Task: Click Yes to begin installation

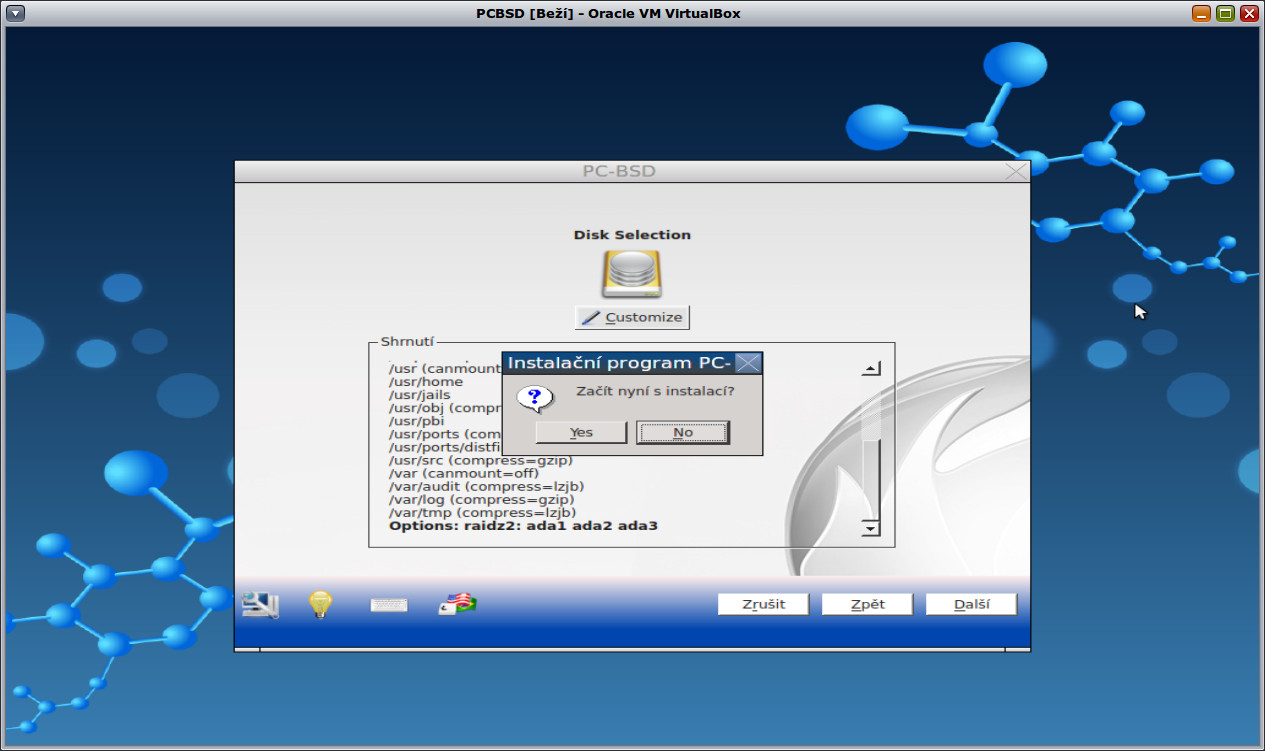Action: click(x=580, y=431)
